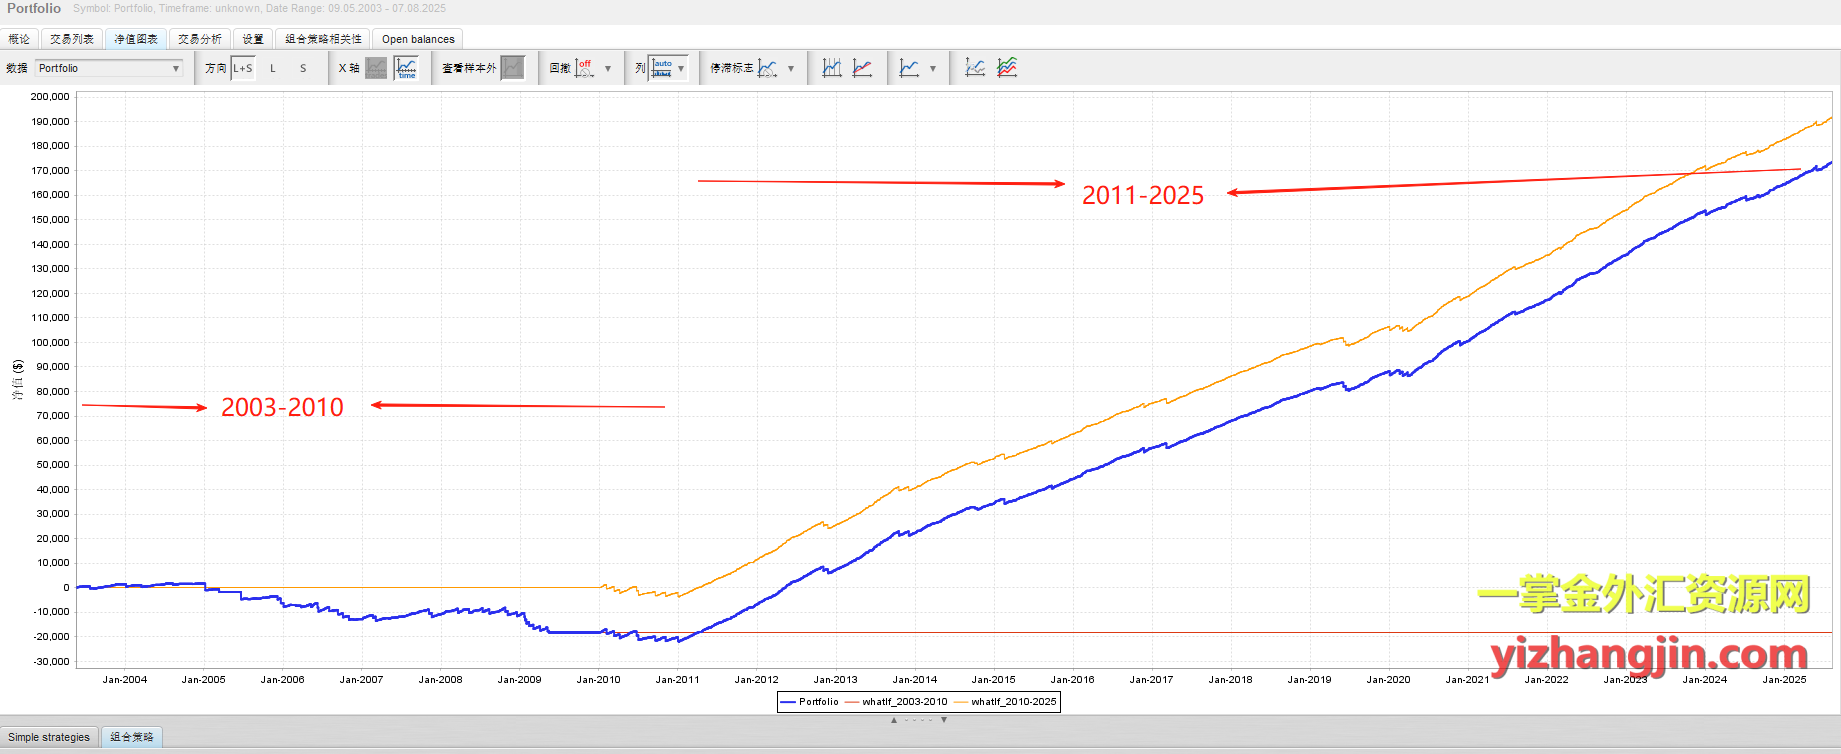
Task: Switch to Simple strategies bottom tab
Action: click(x=49, y=737)
